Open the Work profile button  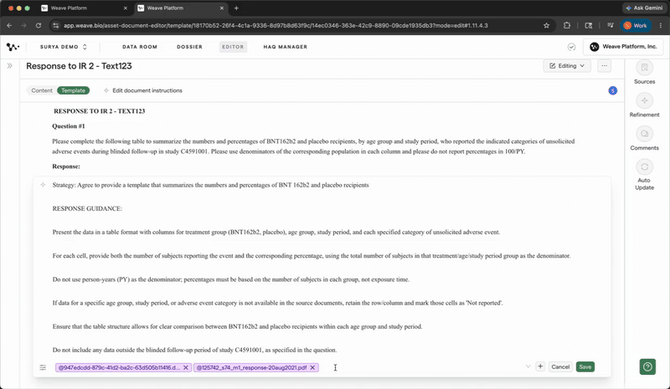pos(636,26)
